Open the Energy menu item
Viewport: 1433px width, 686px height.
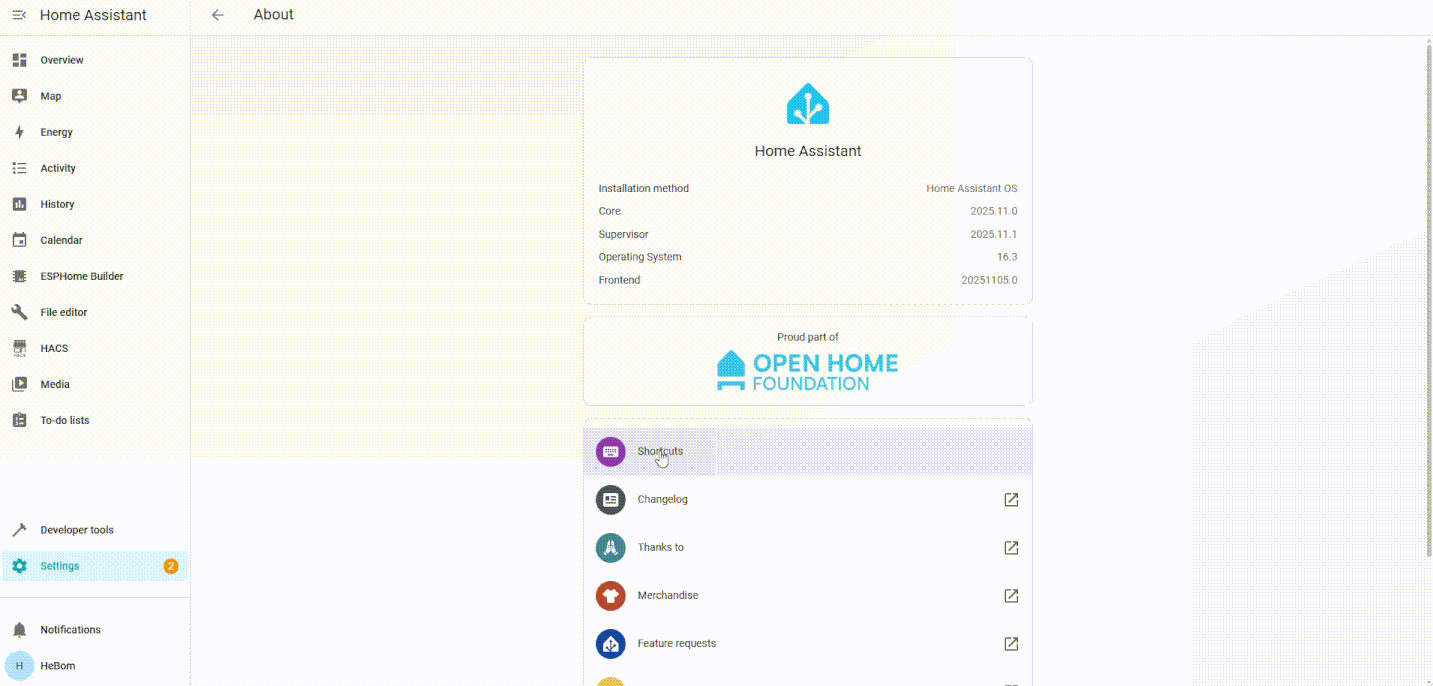[95, 132]
